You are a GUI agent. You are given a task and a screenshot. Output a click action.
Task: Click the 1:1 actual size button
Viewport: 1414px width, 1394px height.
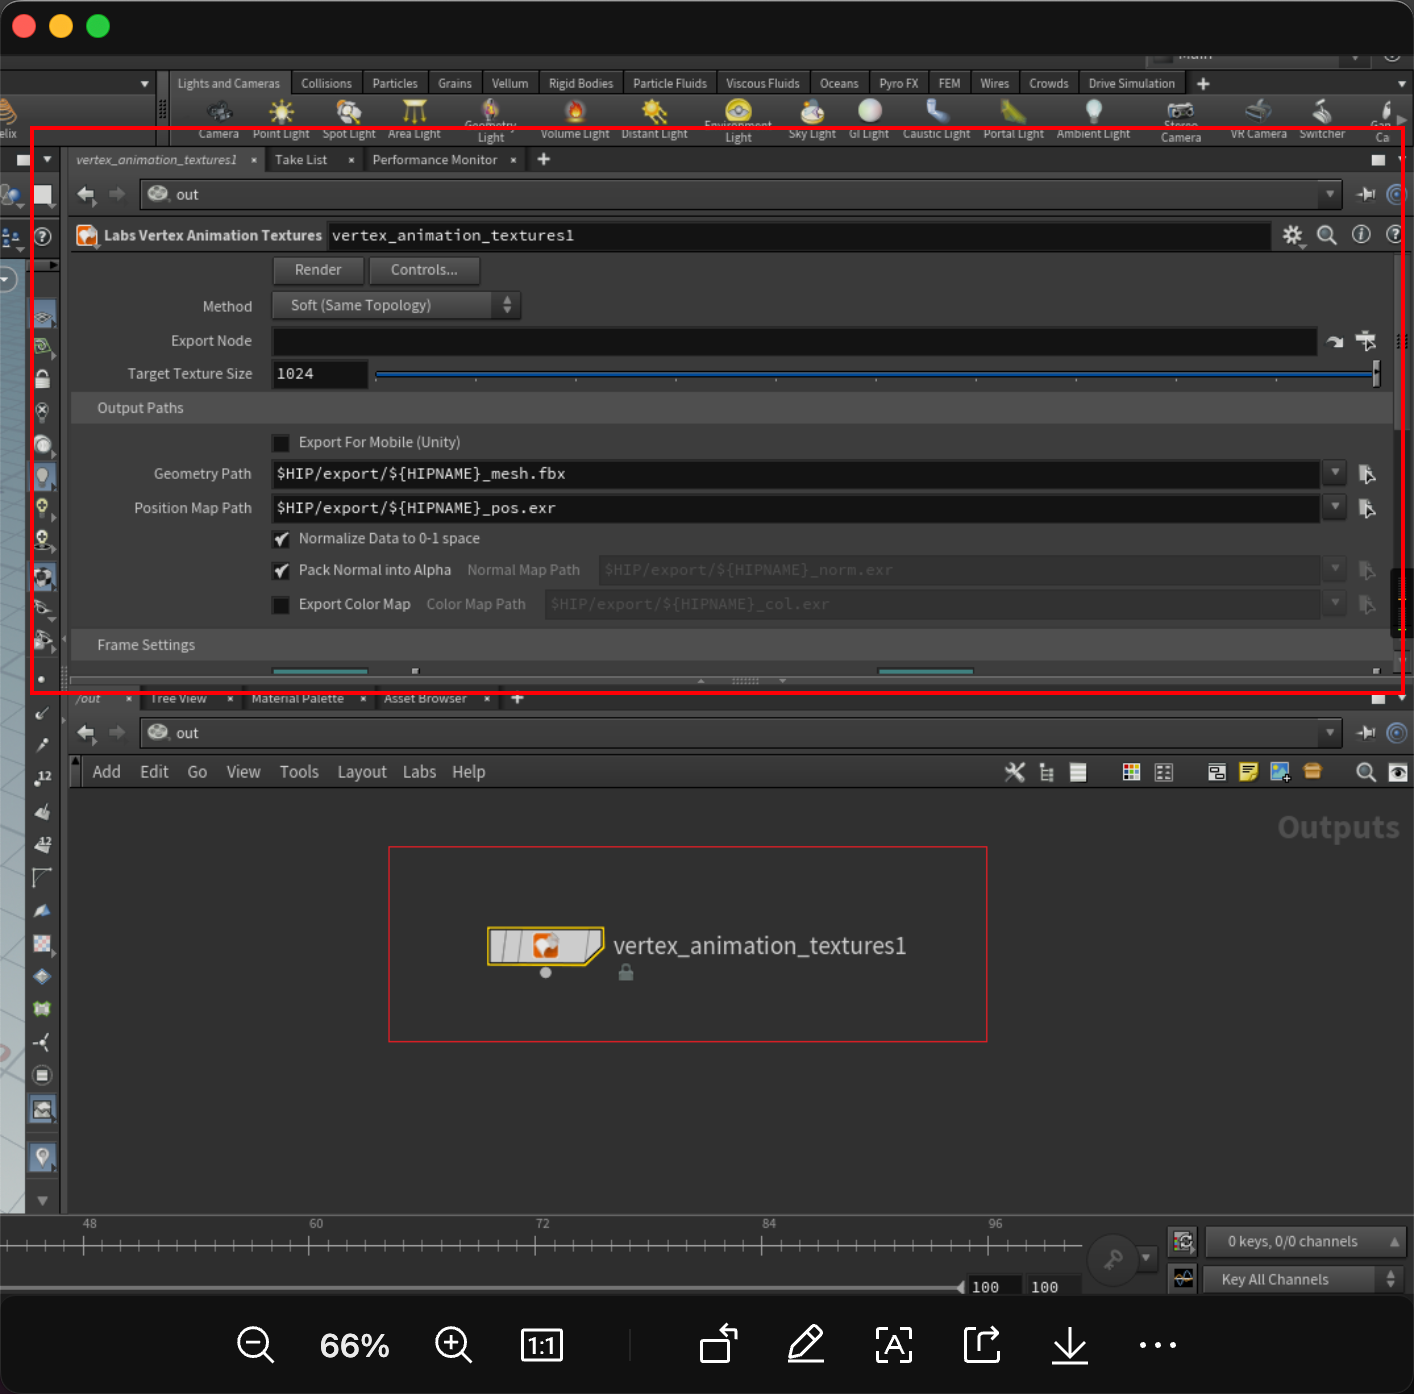pos(542,1345)
